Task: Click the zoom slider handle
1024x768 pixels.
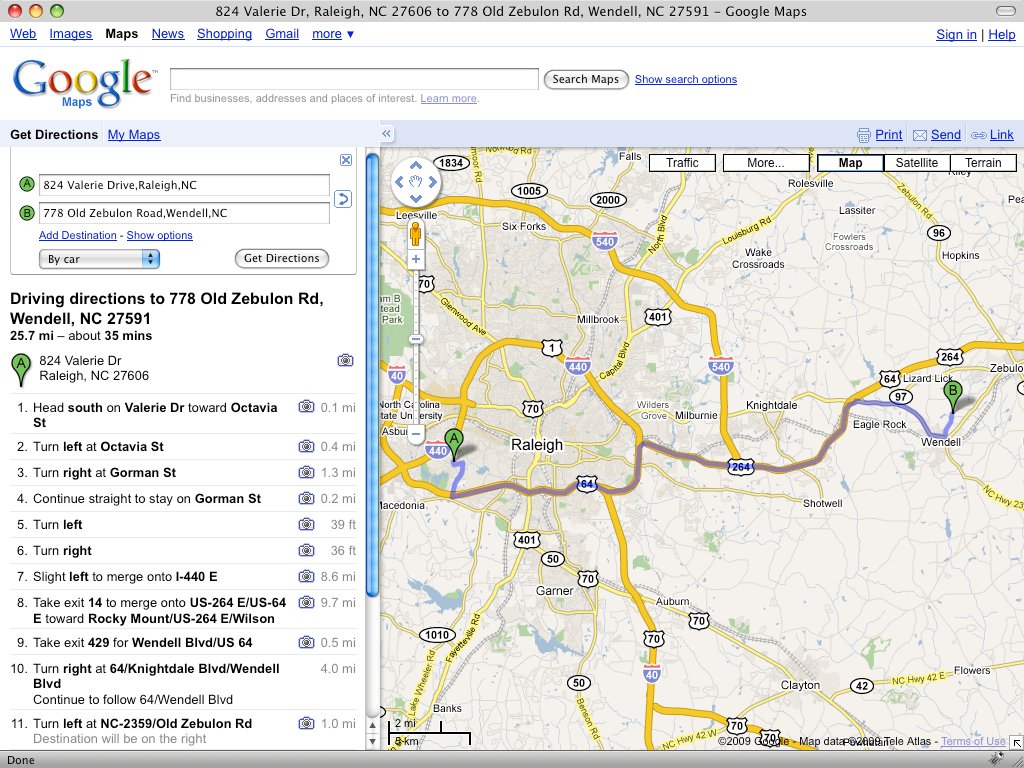Action: (415, 340)
